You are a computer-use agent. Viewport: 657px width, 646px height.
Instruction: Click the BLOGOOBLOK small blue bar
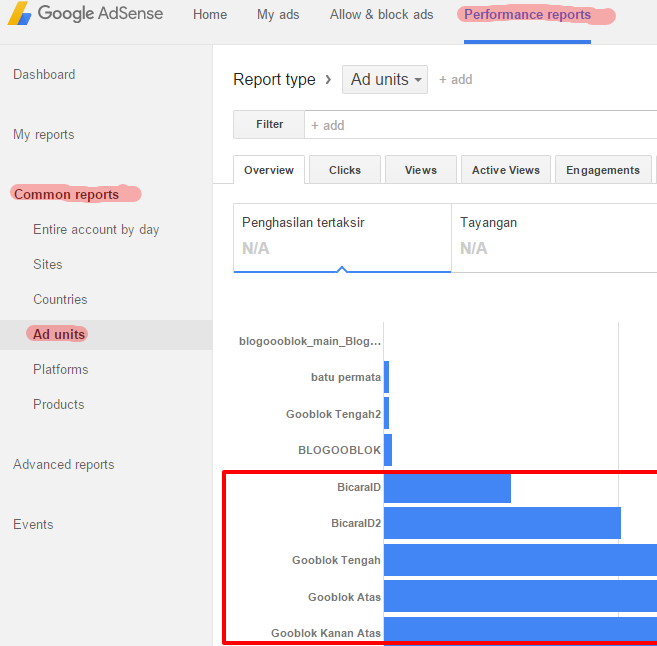388,450
